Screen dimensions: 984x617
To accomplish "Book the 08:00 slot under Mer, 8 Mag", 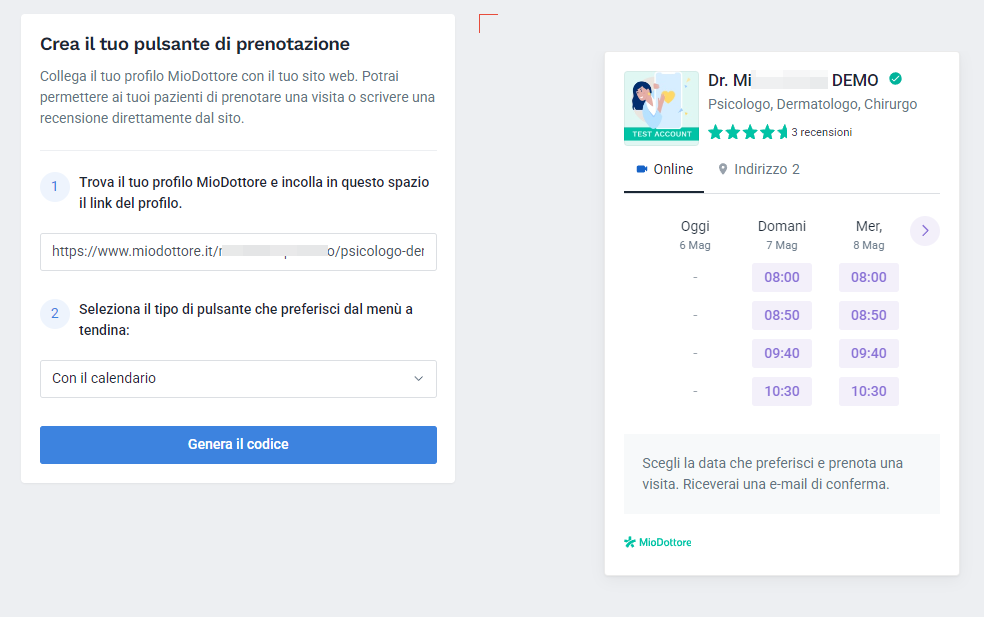I will 869,277.
